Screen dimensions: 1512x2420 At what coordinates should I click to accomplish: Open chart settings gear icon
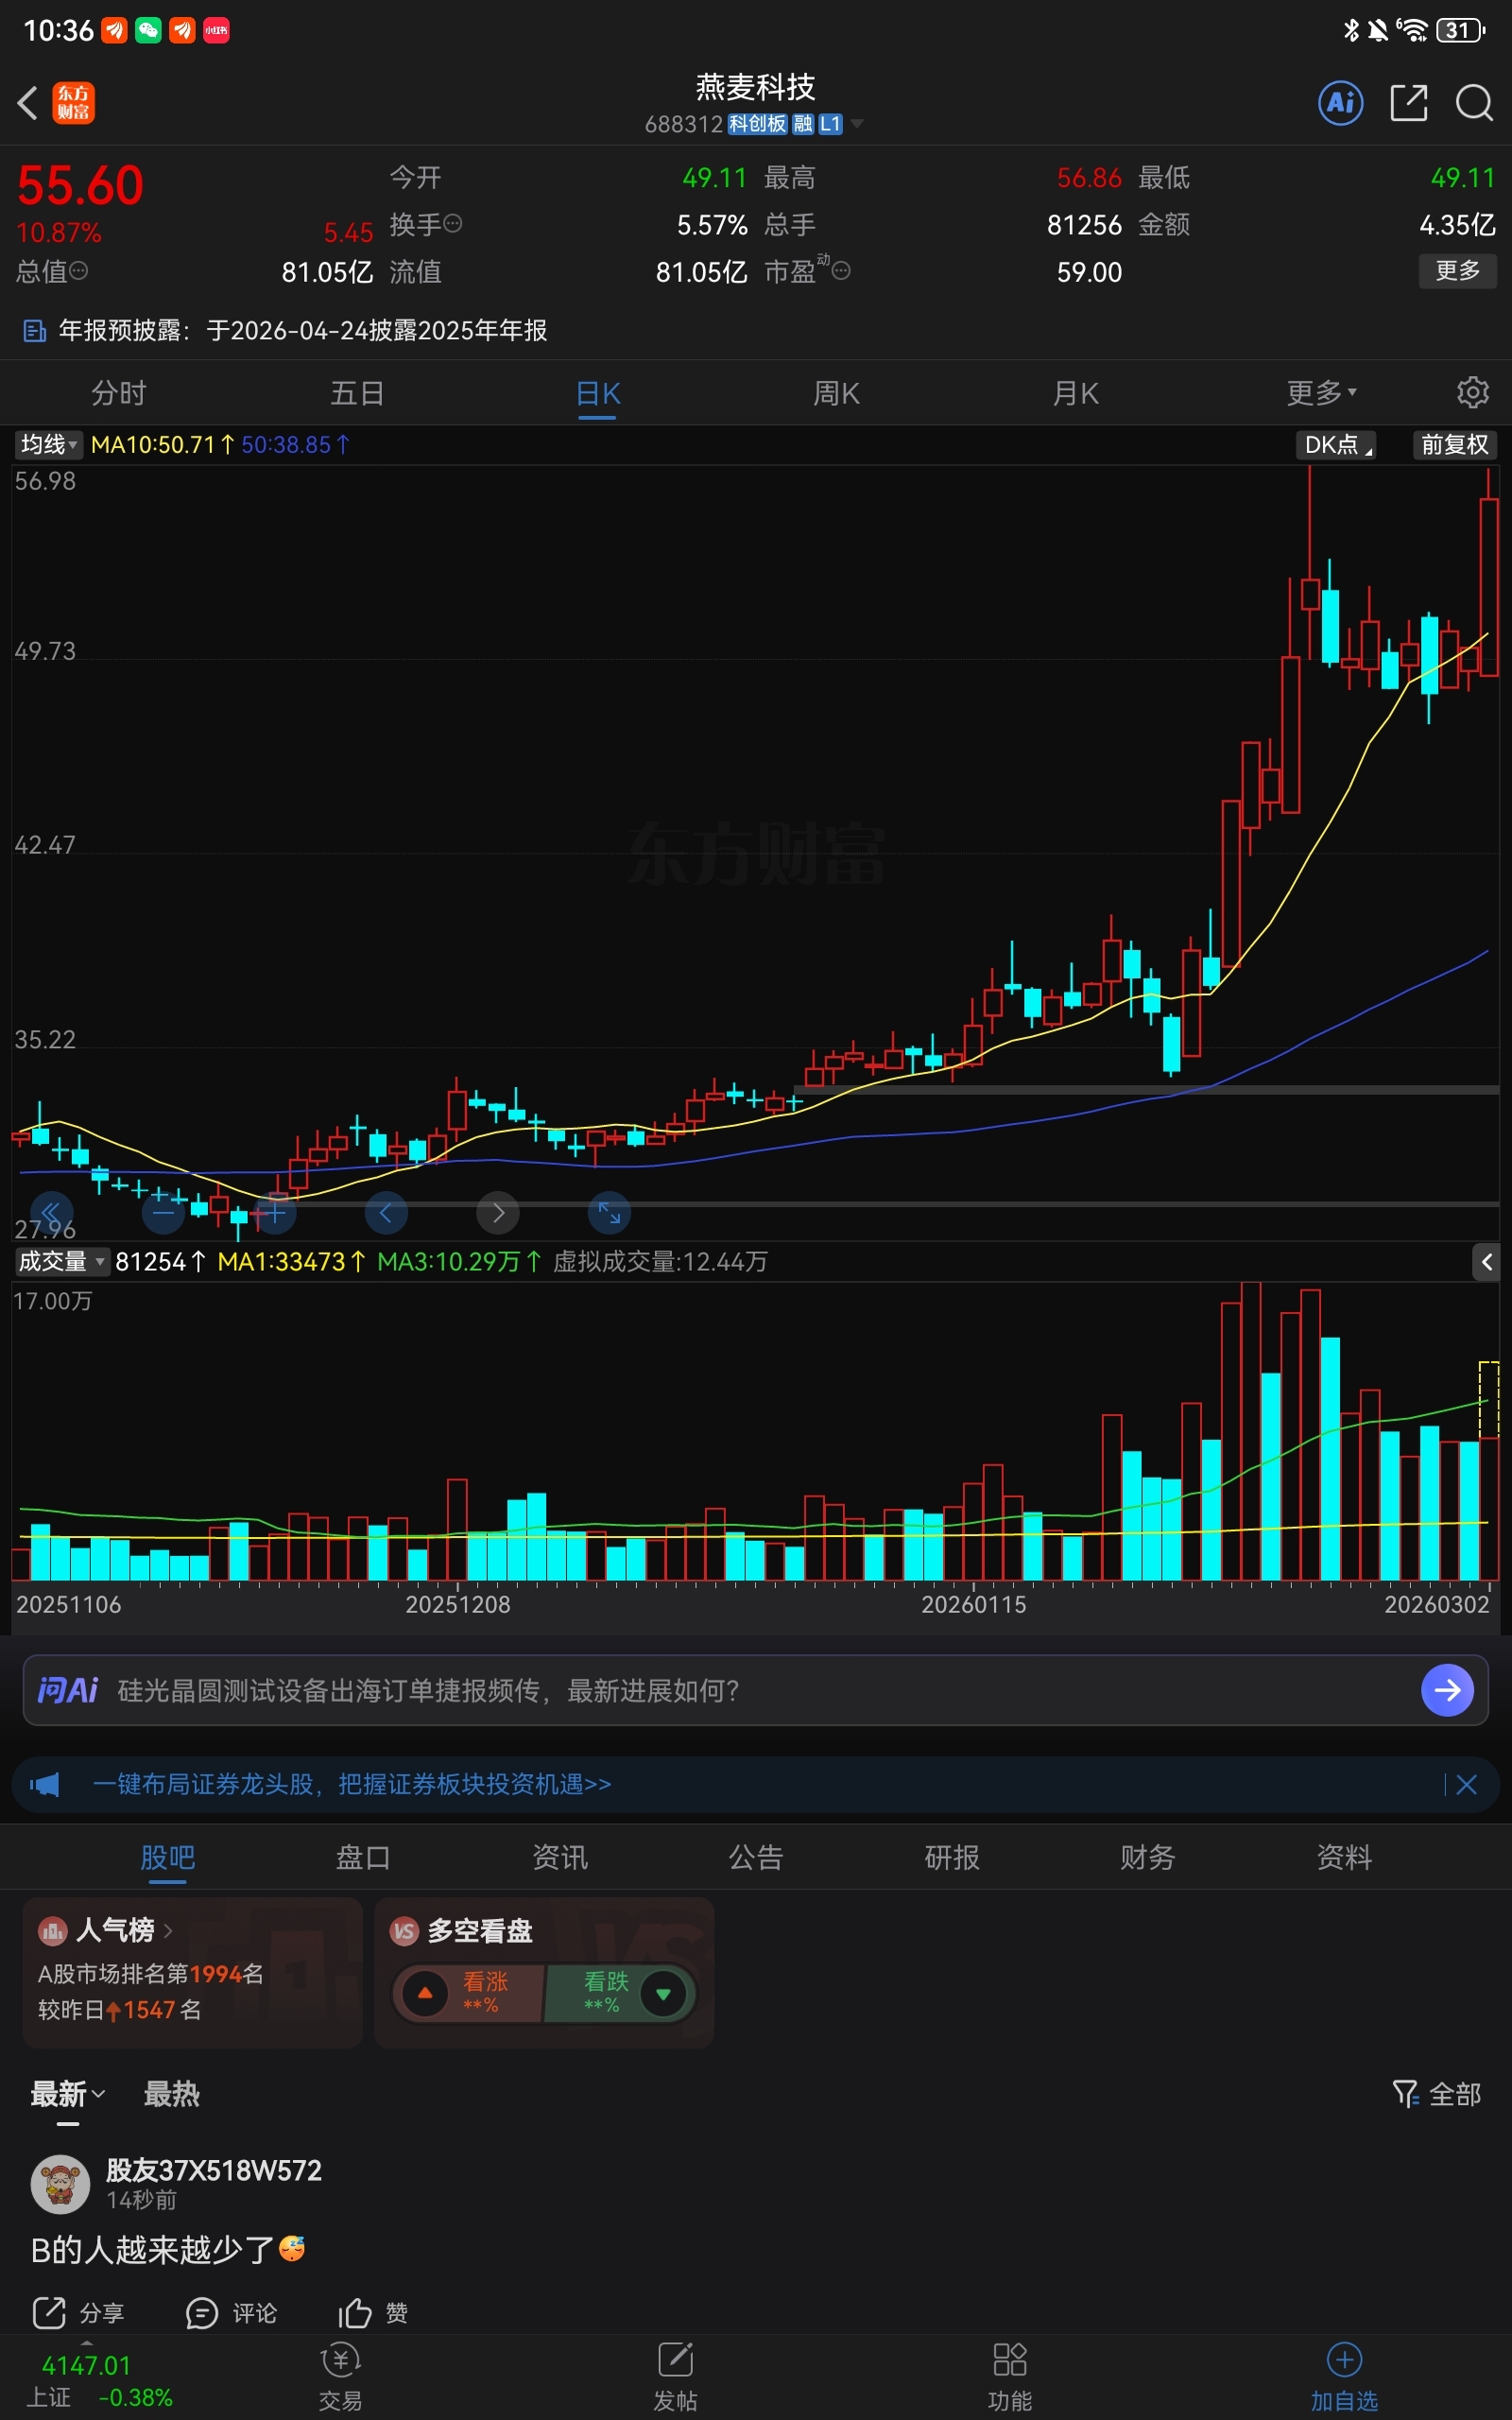1472,393
